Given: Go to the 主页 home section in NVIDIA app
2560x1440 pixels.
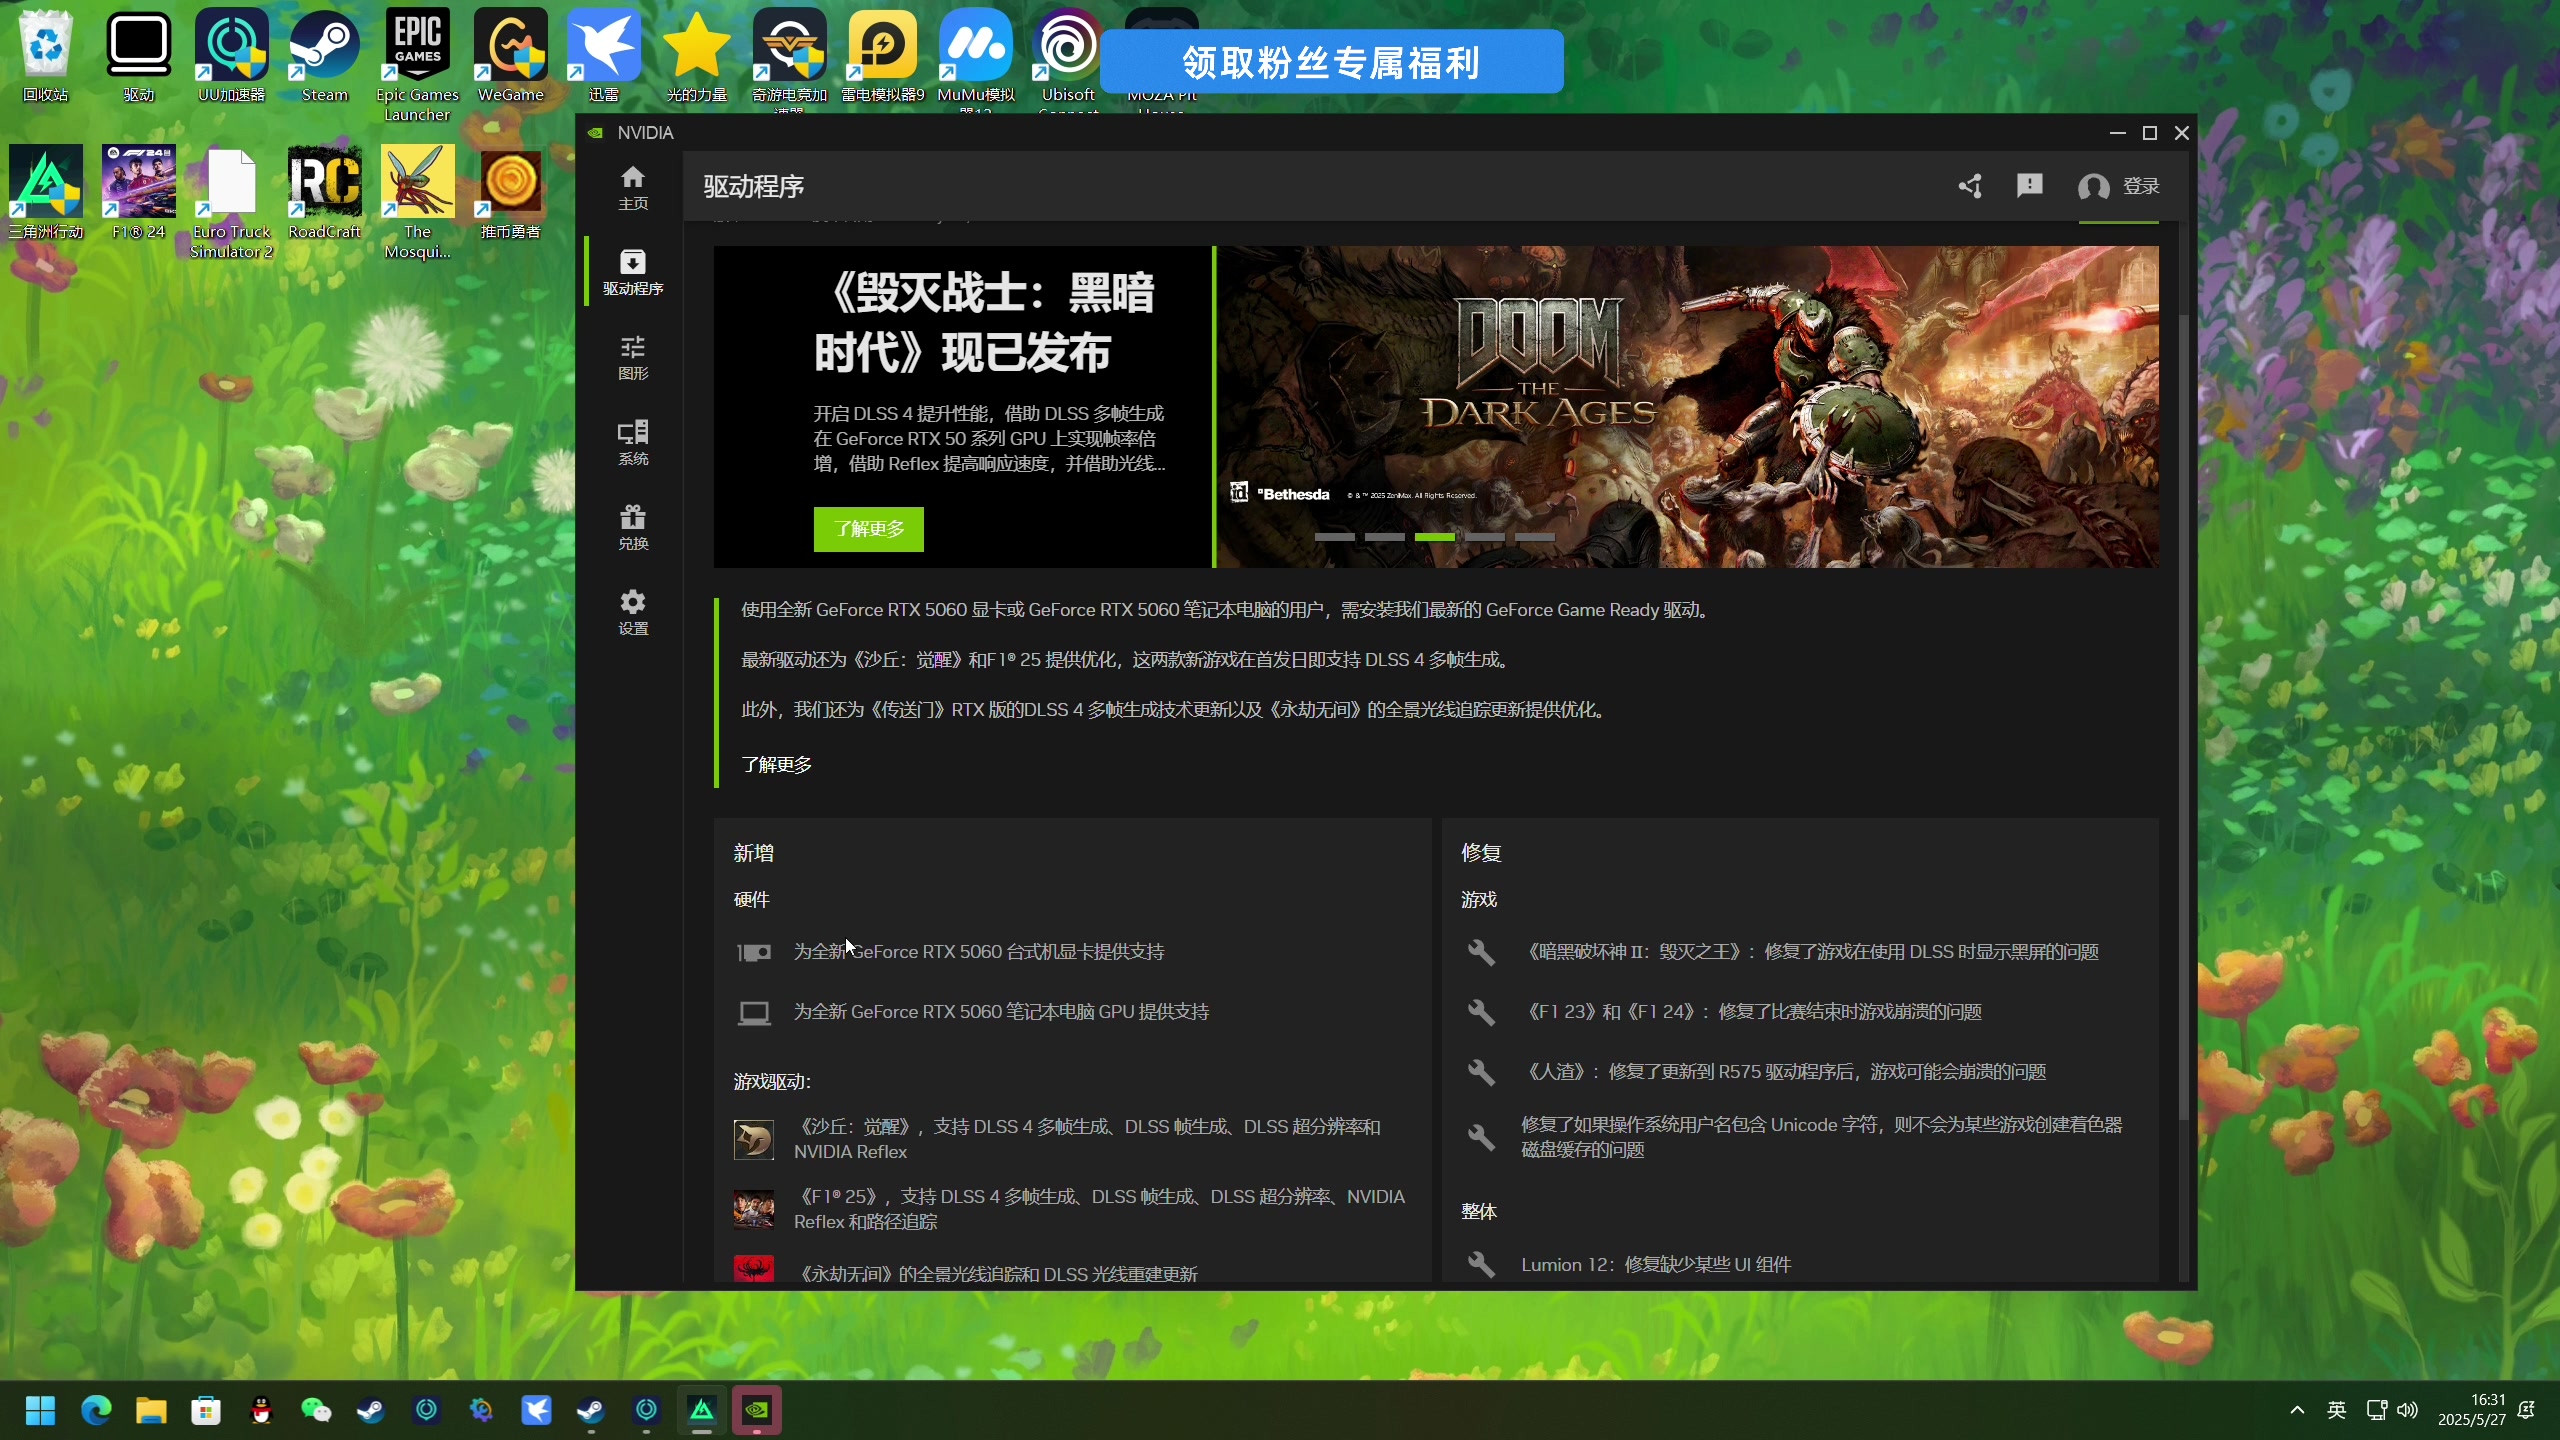Looking at the screenshot, I should pyautogui.click(x=632, y=188).
